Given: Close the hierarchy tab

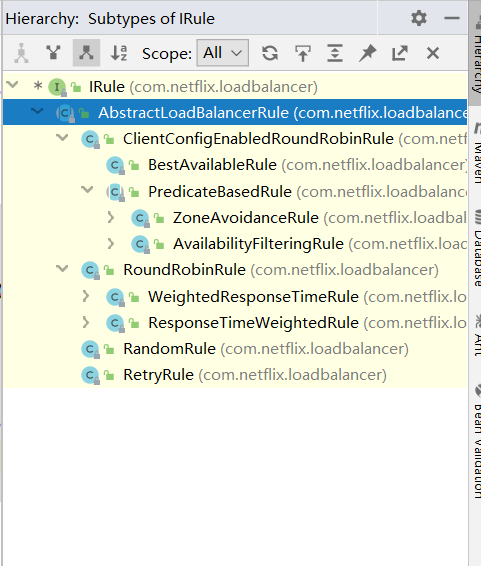Looking at the screenshot, I should click(x=433, y=53).
